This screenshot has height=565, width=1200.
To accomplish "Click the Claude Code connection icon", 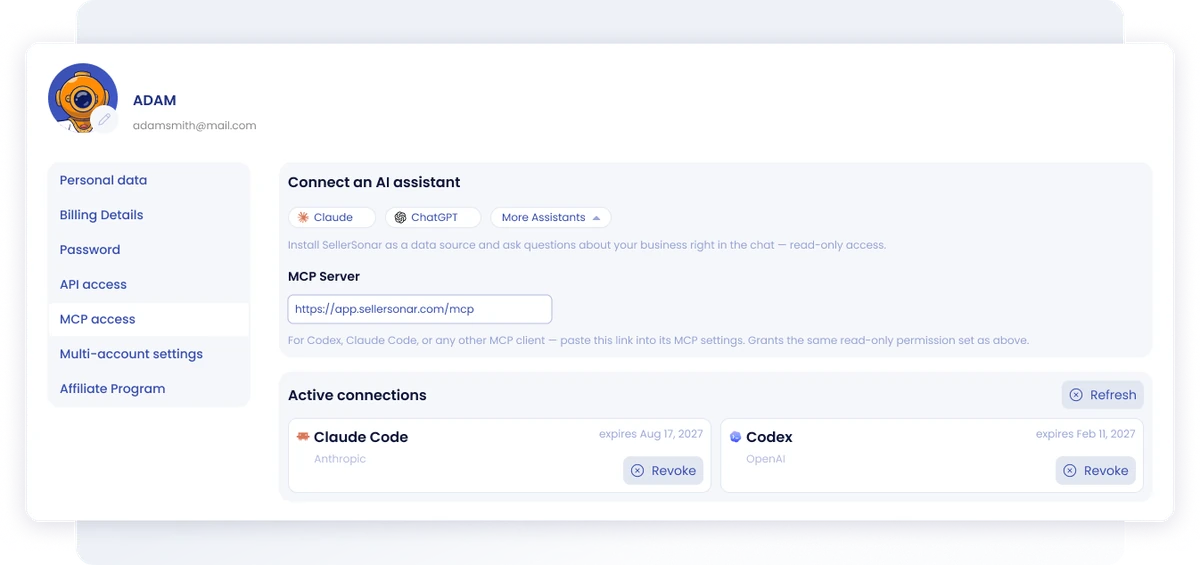I will (303, 437).
